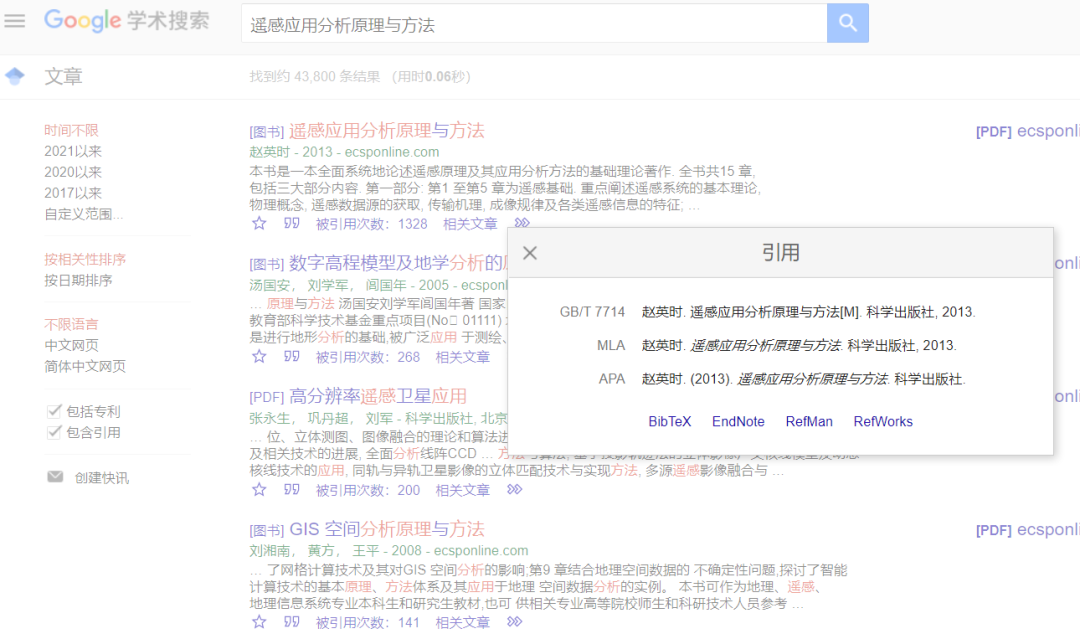Click inside the search query field
This screenshot has height=639, width=1080.
(x=530, y=24)
